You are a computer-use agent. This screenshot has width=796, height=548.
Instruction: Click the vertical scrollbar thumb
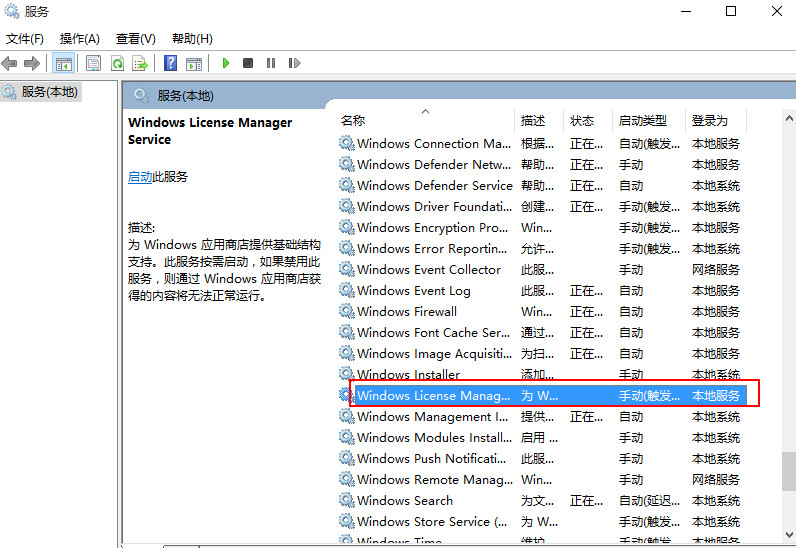pos(789,472)
